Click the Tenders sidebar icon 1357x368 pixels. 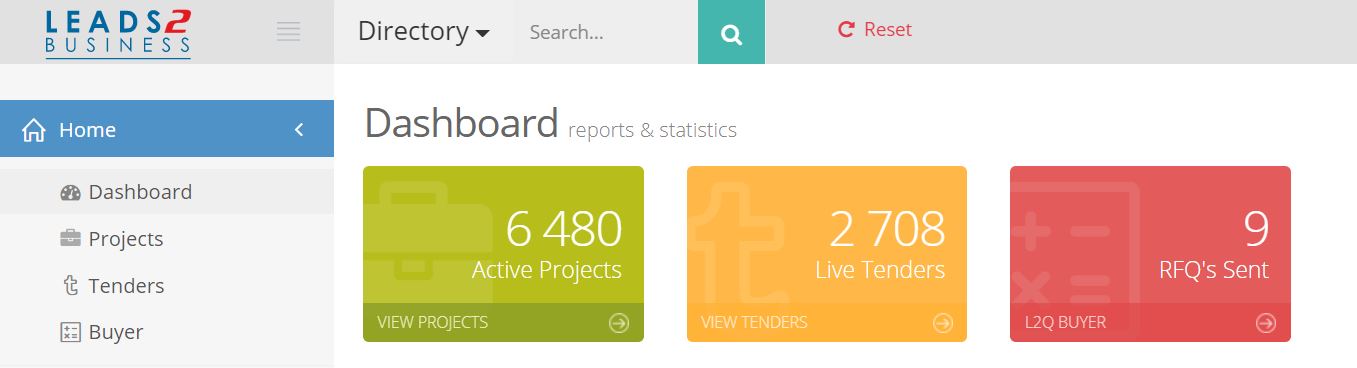tap(70, 286)
